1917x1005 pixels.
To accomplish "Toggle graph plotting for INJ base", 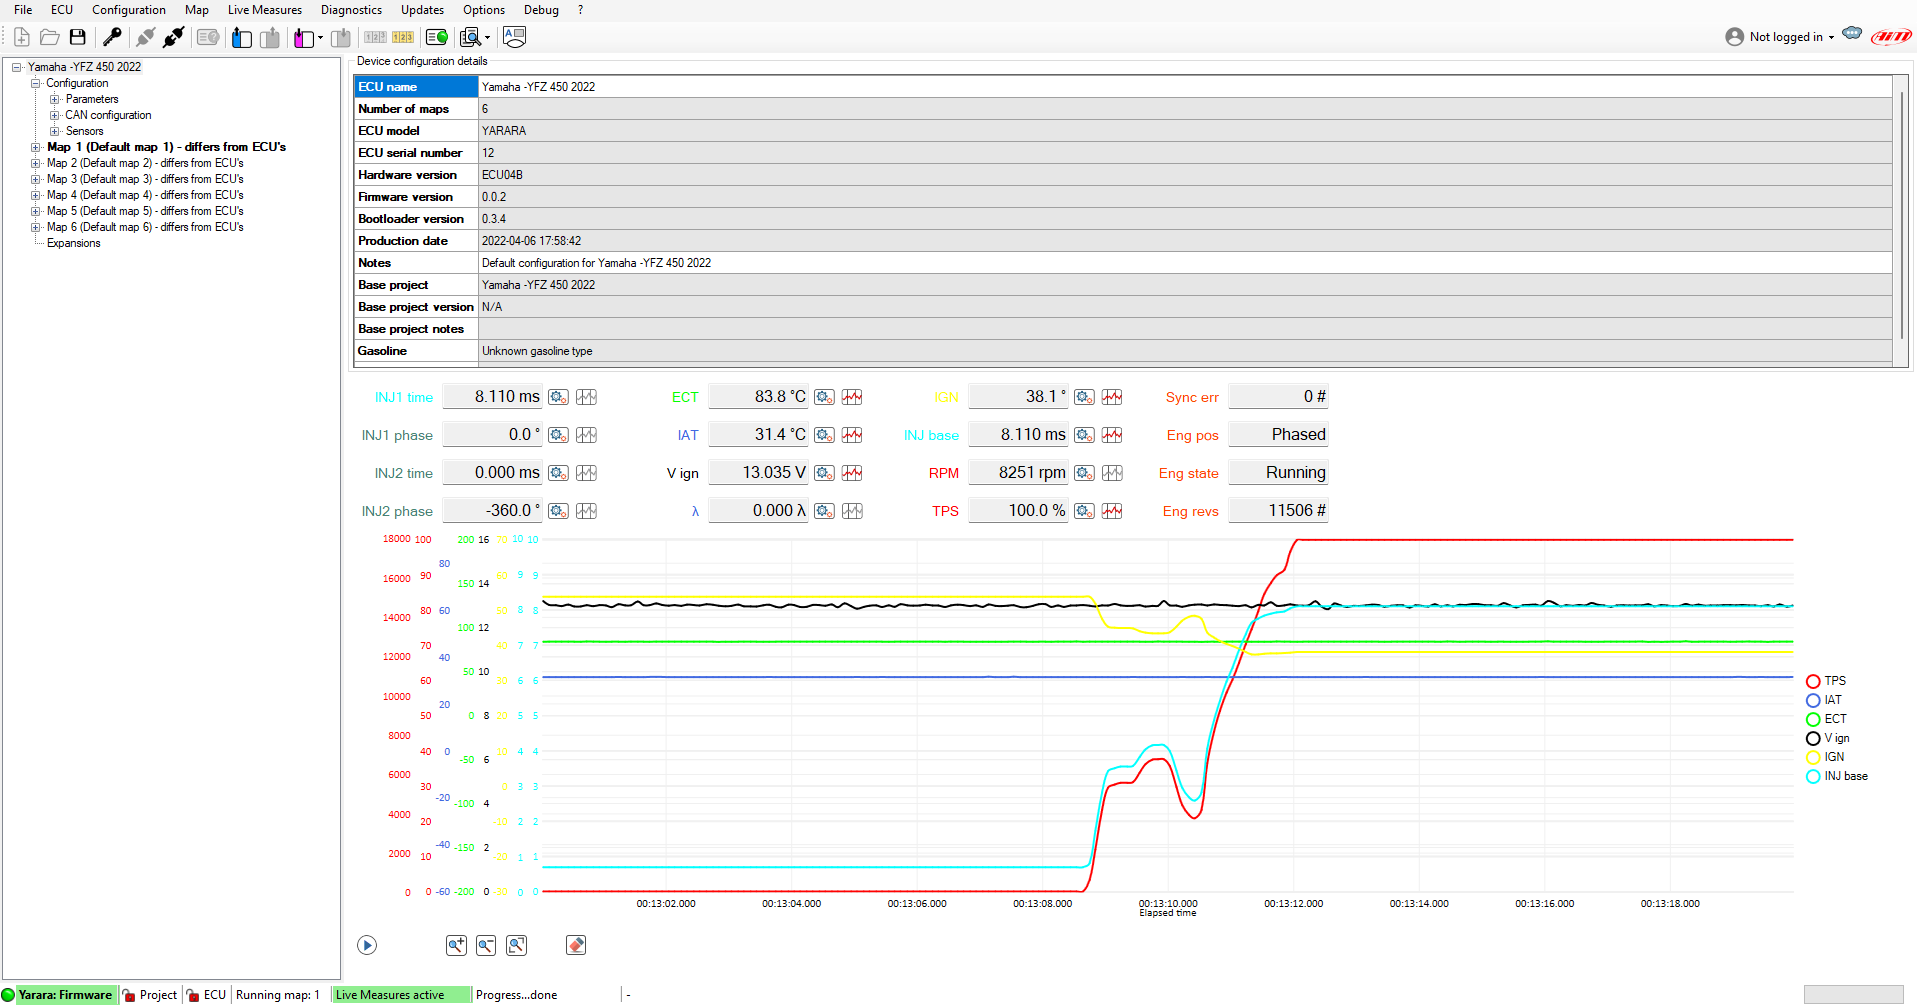I will click(x=1112, y=435).
